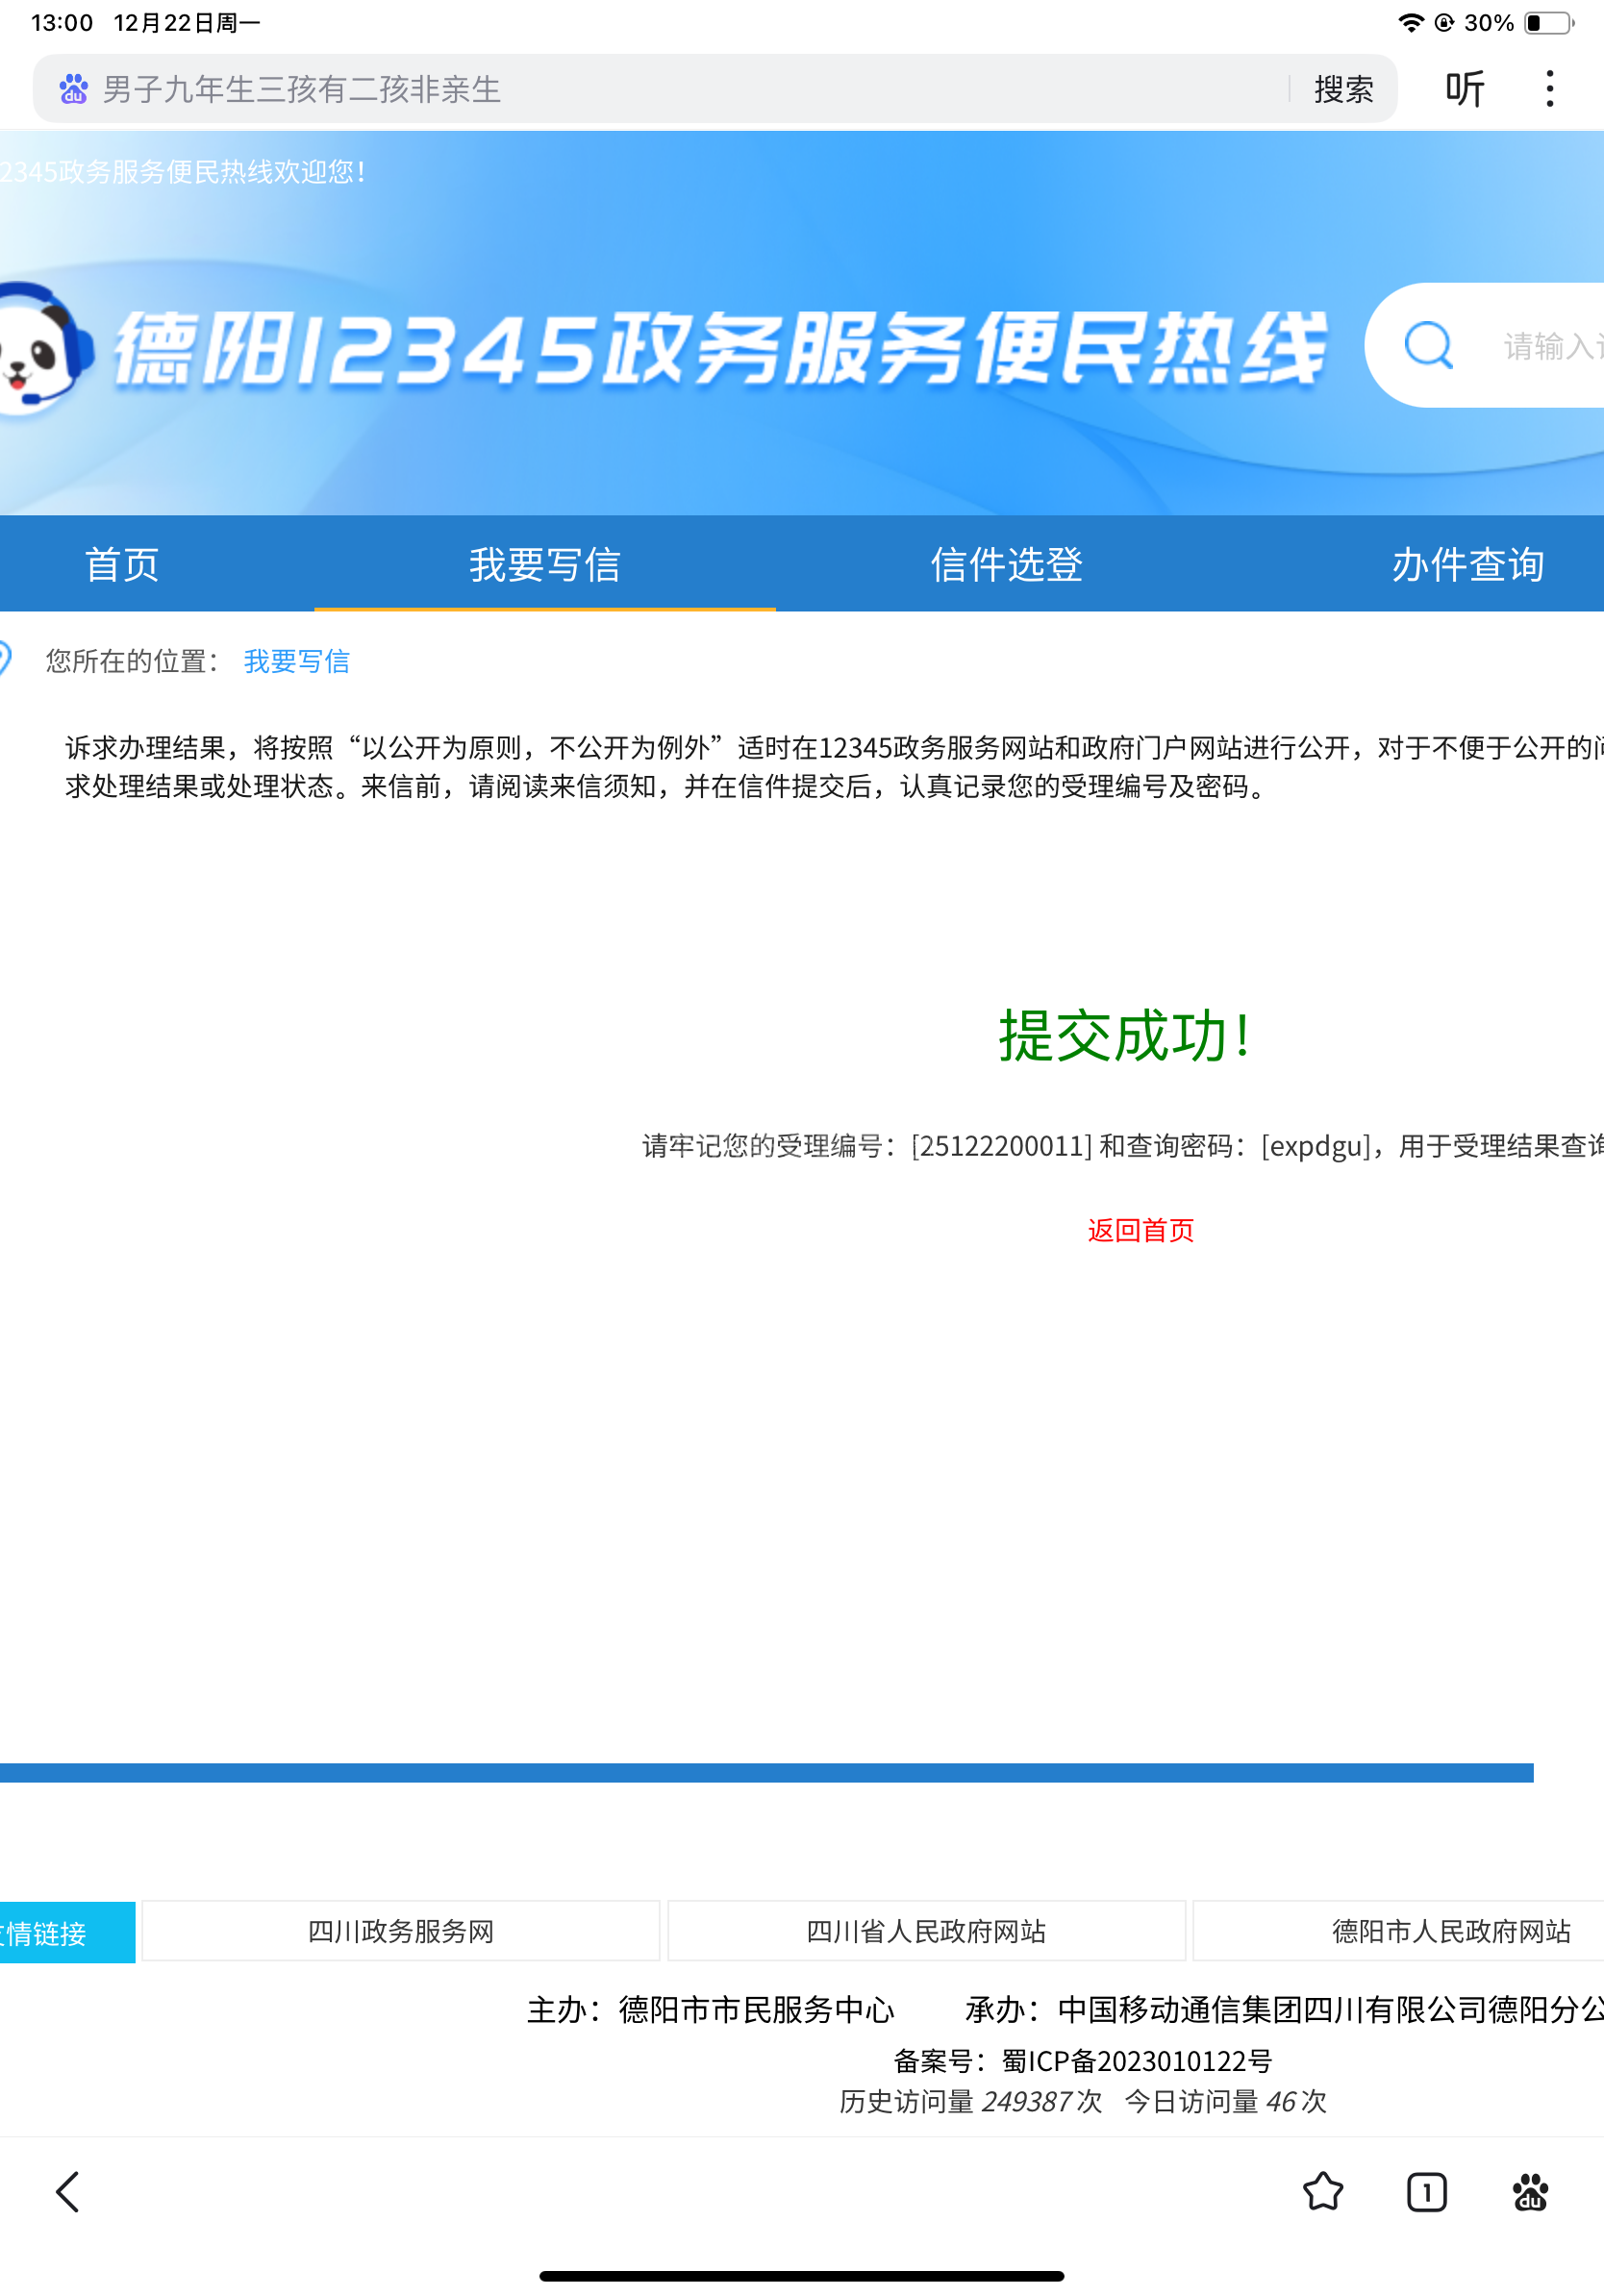
Task: Open the 首页 navigation tab
Action: [x=122, y=565]
